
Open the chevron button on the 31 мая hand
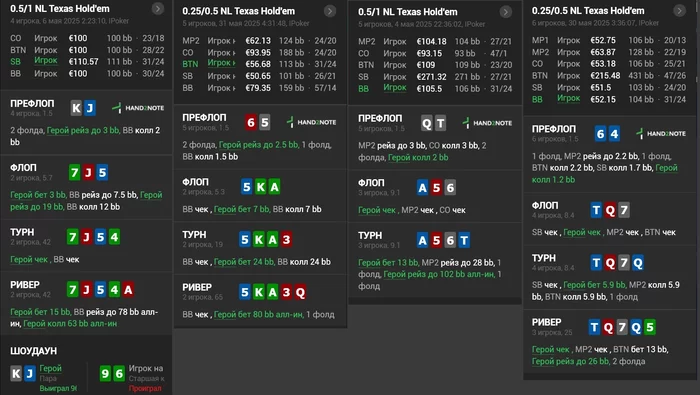pyautogui.click(x=329, y=11)
